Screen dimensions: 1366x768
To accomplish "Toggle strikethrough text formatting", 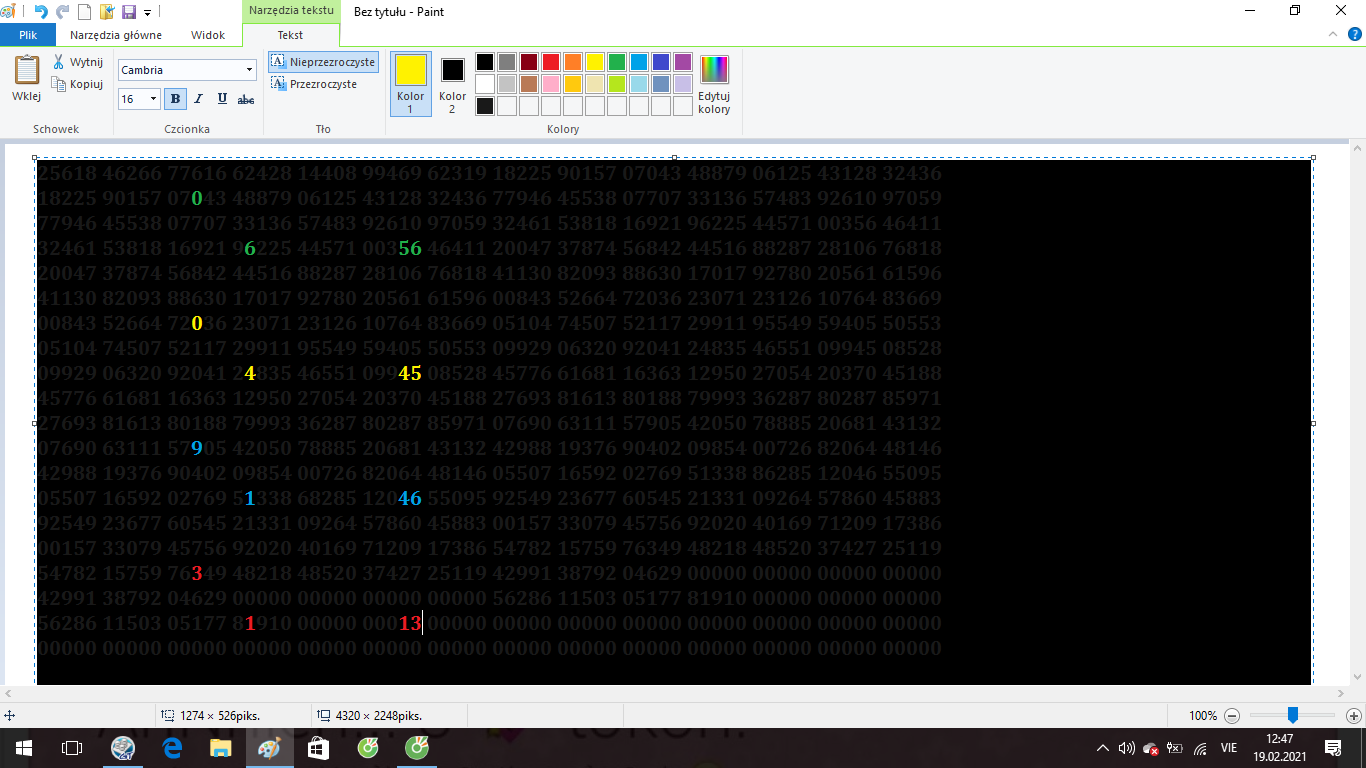I will [x=246, y=99].
